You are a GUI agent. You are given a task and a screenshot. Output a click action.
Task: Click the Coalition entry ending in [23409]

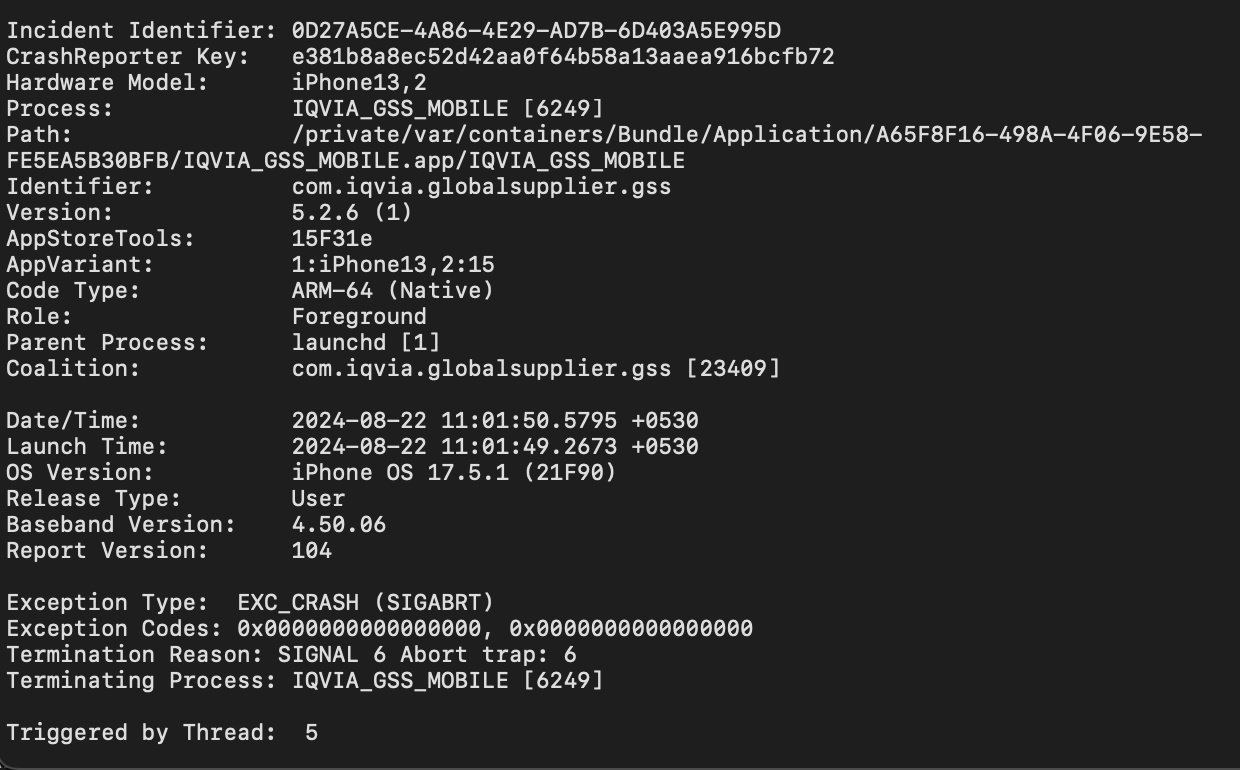pos(536,369)
